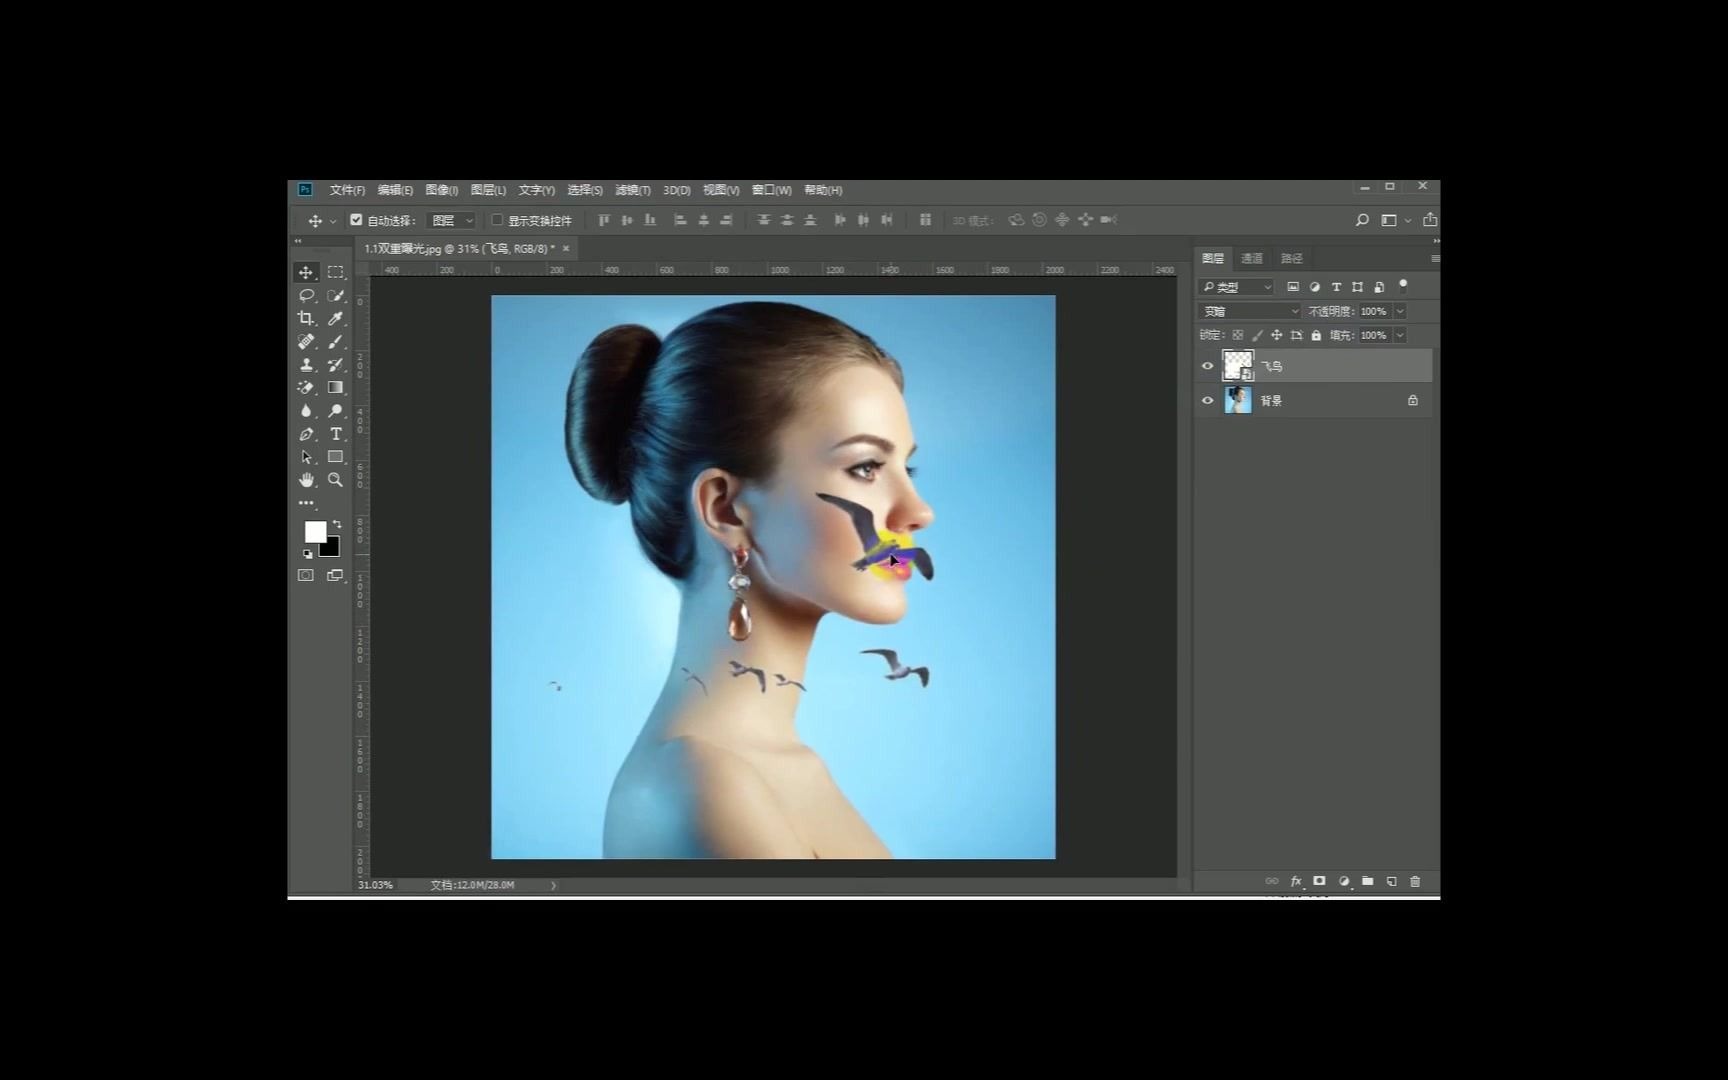Add a layer style with fx icon
The image size is (1728, 1080).
(x=1295, y=881)
